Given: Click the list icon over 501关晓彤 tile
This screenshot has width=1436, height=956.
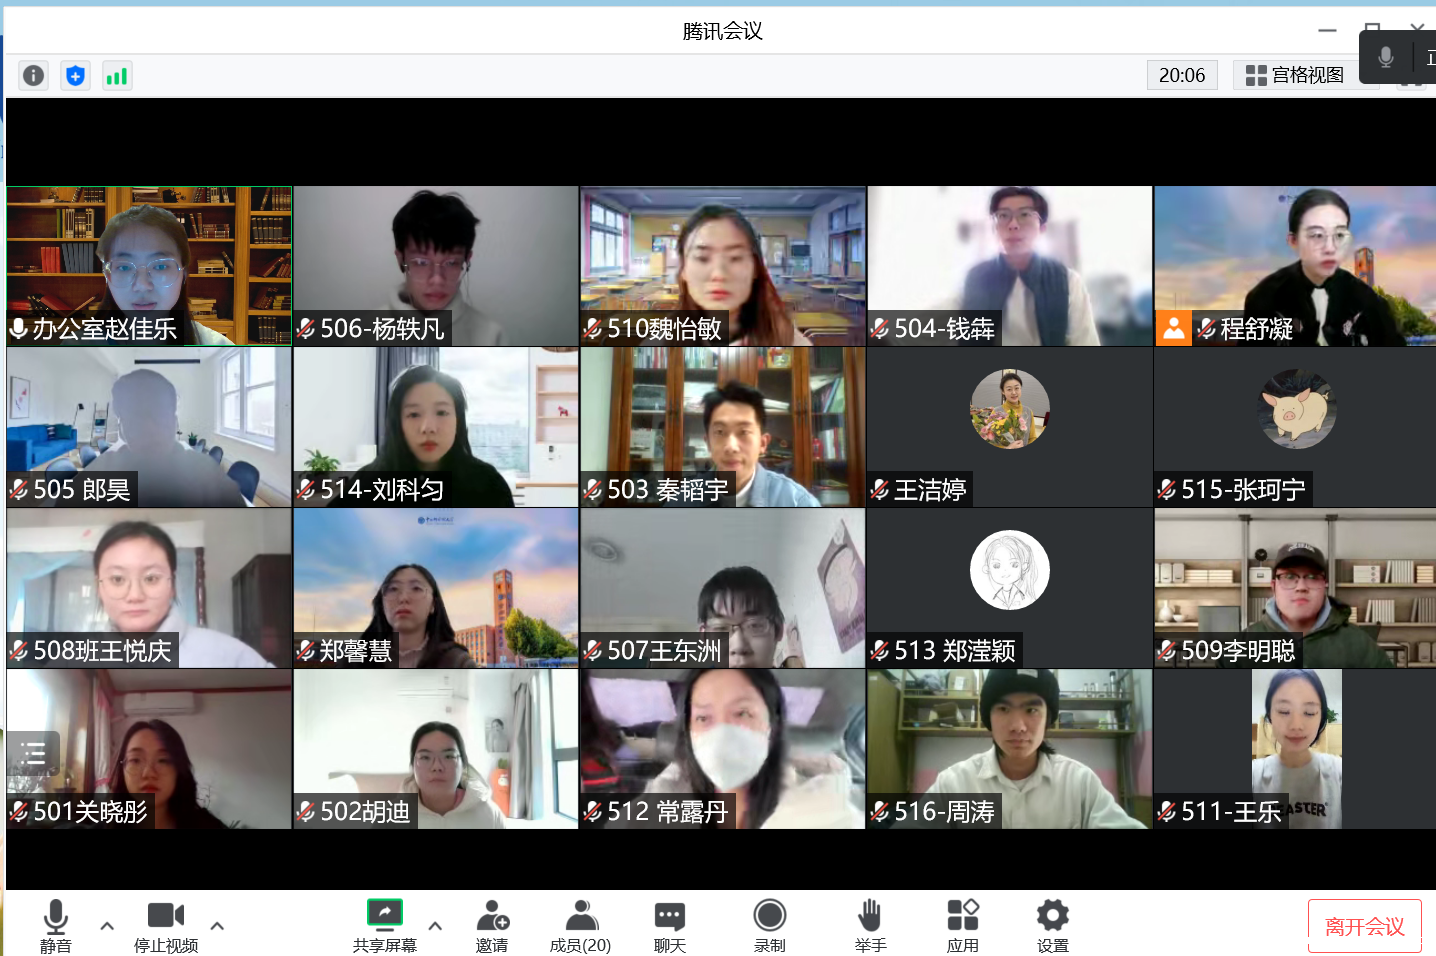Looking at the screenshot, I should tap(33, 753).
